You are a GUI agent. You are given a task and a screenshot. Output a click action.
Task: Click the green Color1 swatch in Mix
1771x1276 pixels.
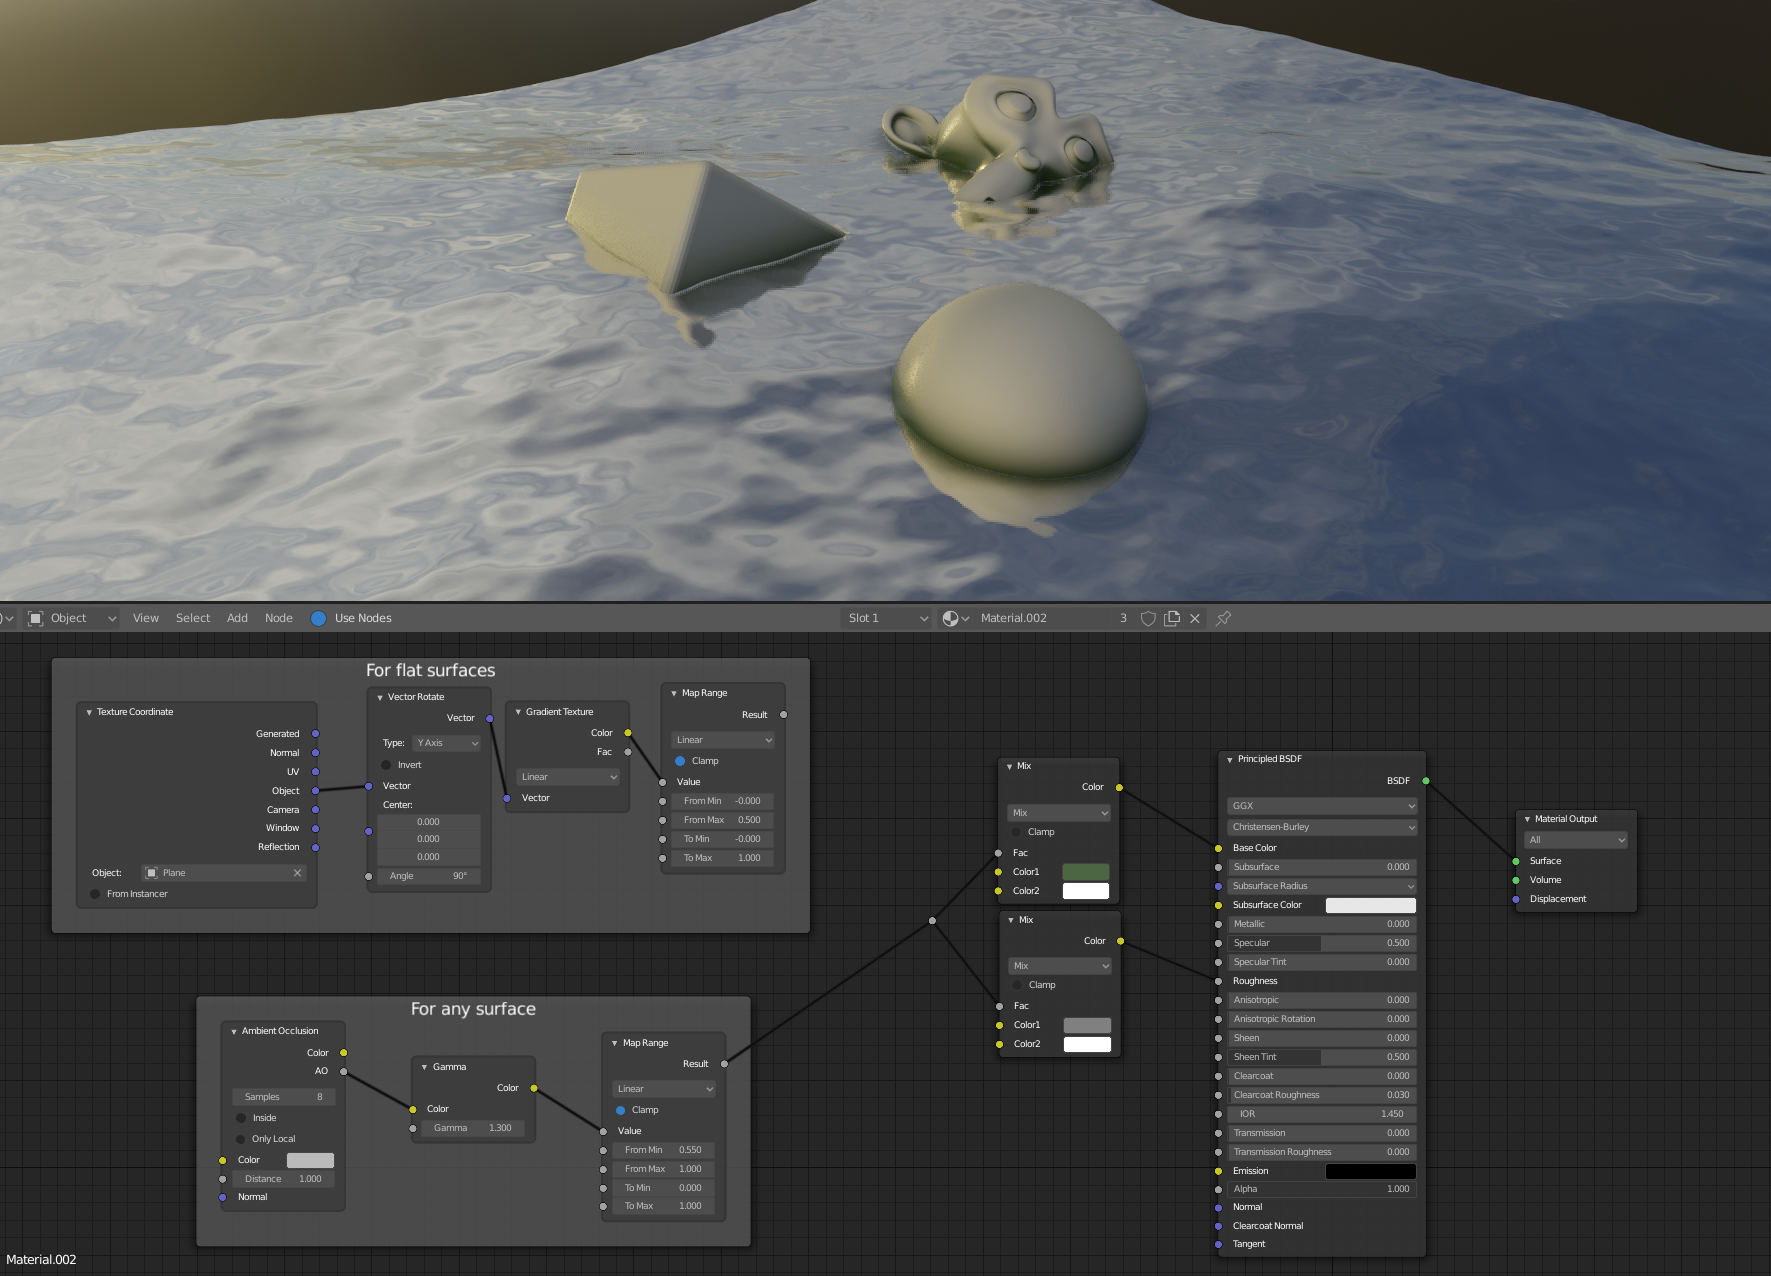click(1085, 872)
